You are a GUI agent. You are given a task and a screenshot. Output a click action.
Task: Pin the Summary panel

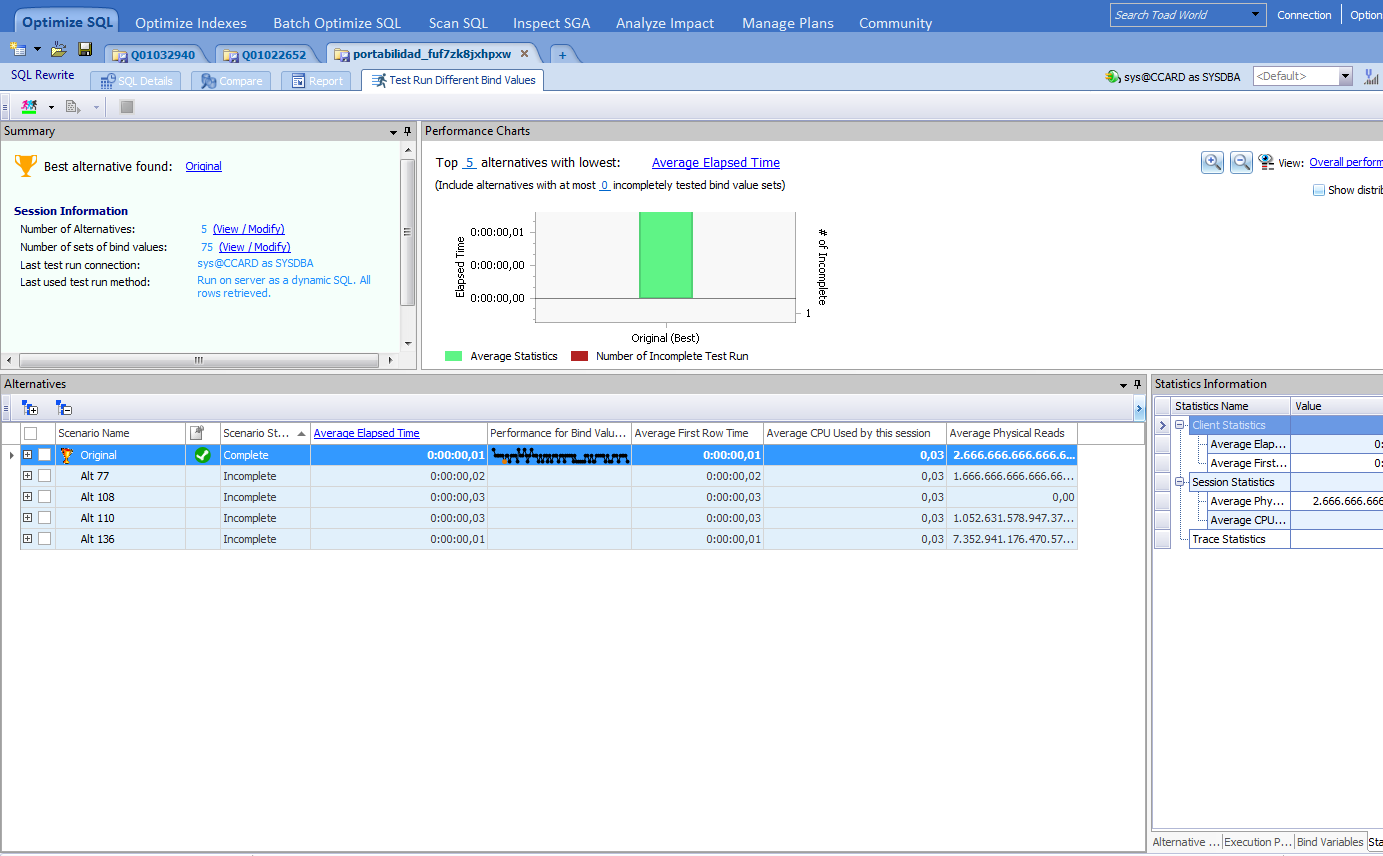tap(408, 131)
